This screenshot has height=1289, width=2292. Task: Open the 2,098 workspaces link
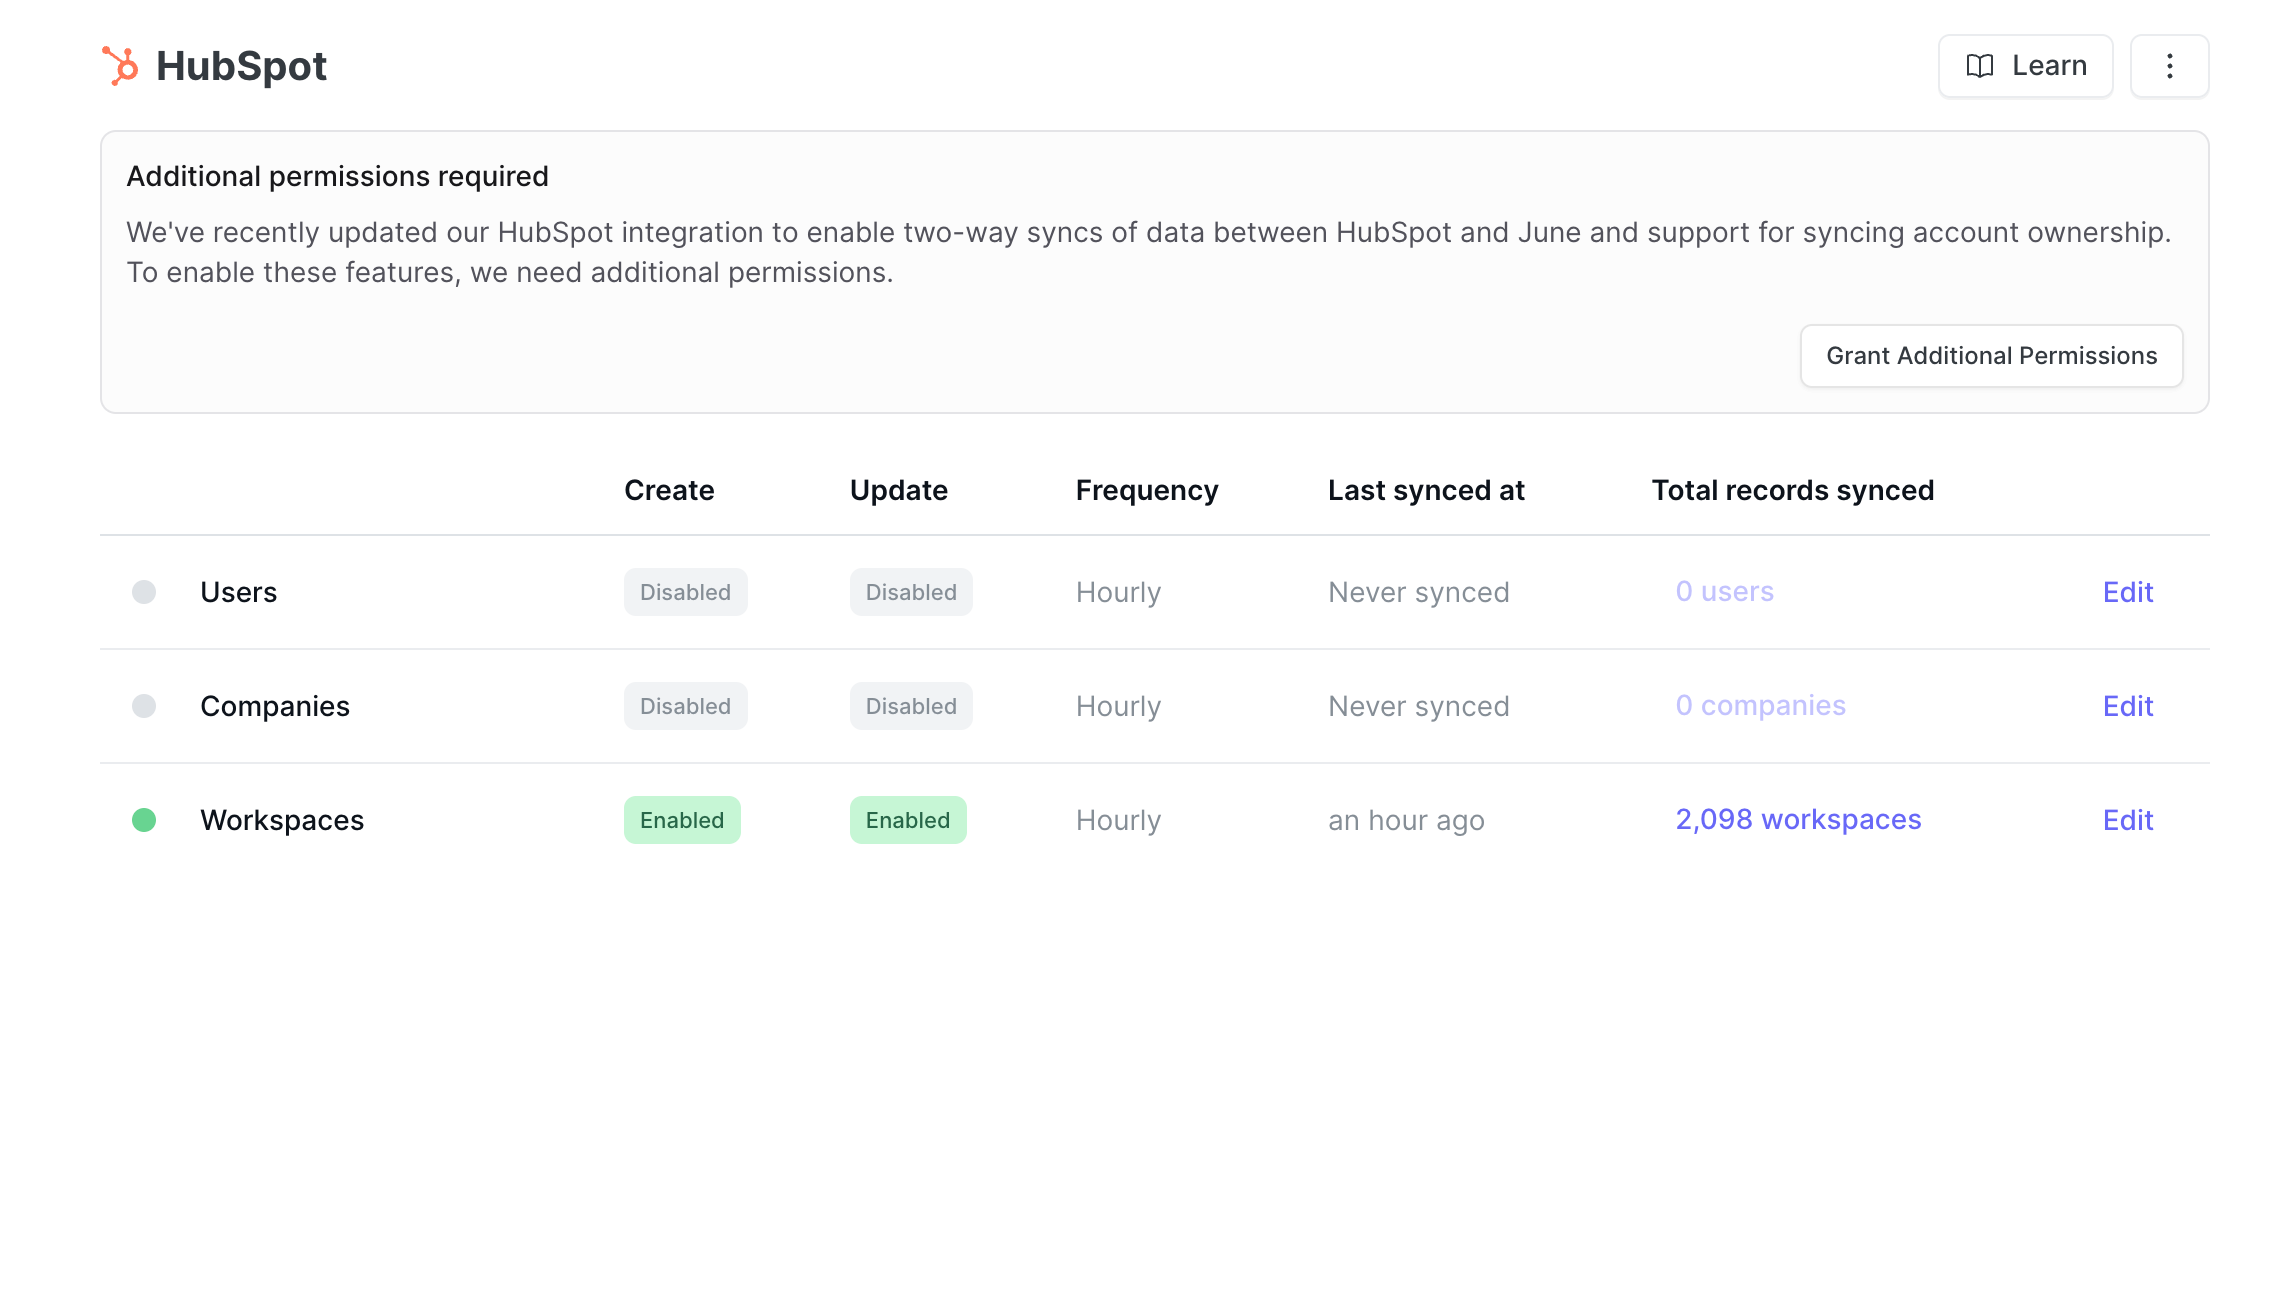(1798, 820)
